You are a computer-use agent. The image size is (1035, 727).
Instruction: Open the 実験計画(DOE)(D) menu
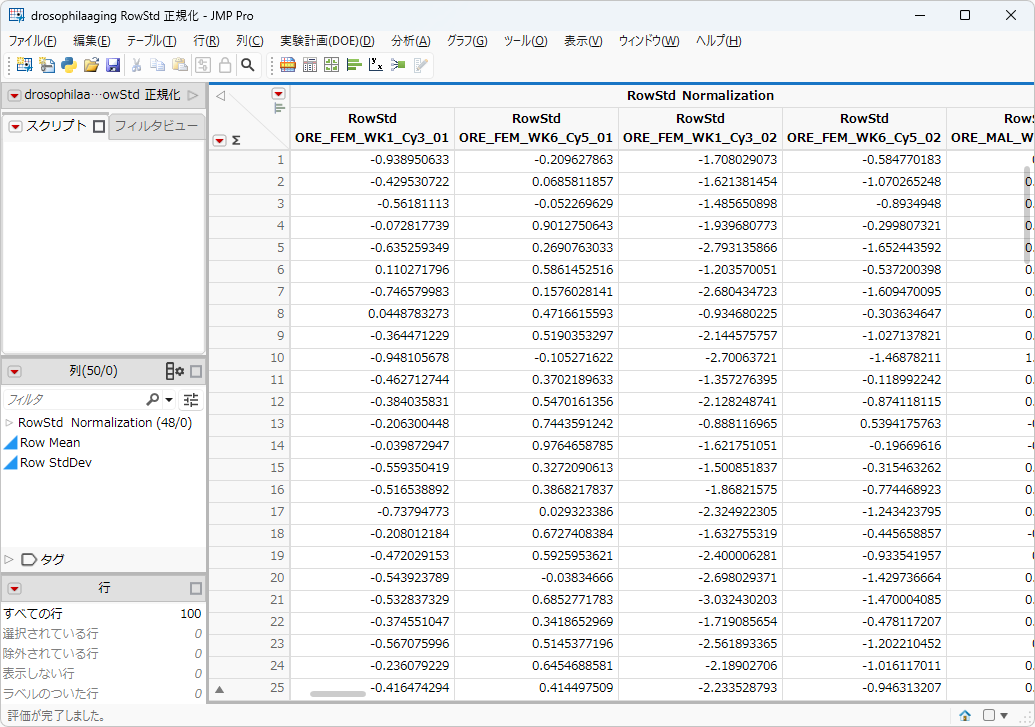[327, 41]
